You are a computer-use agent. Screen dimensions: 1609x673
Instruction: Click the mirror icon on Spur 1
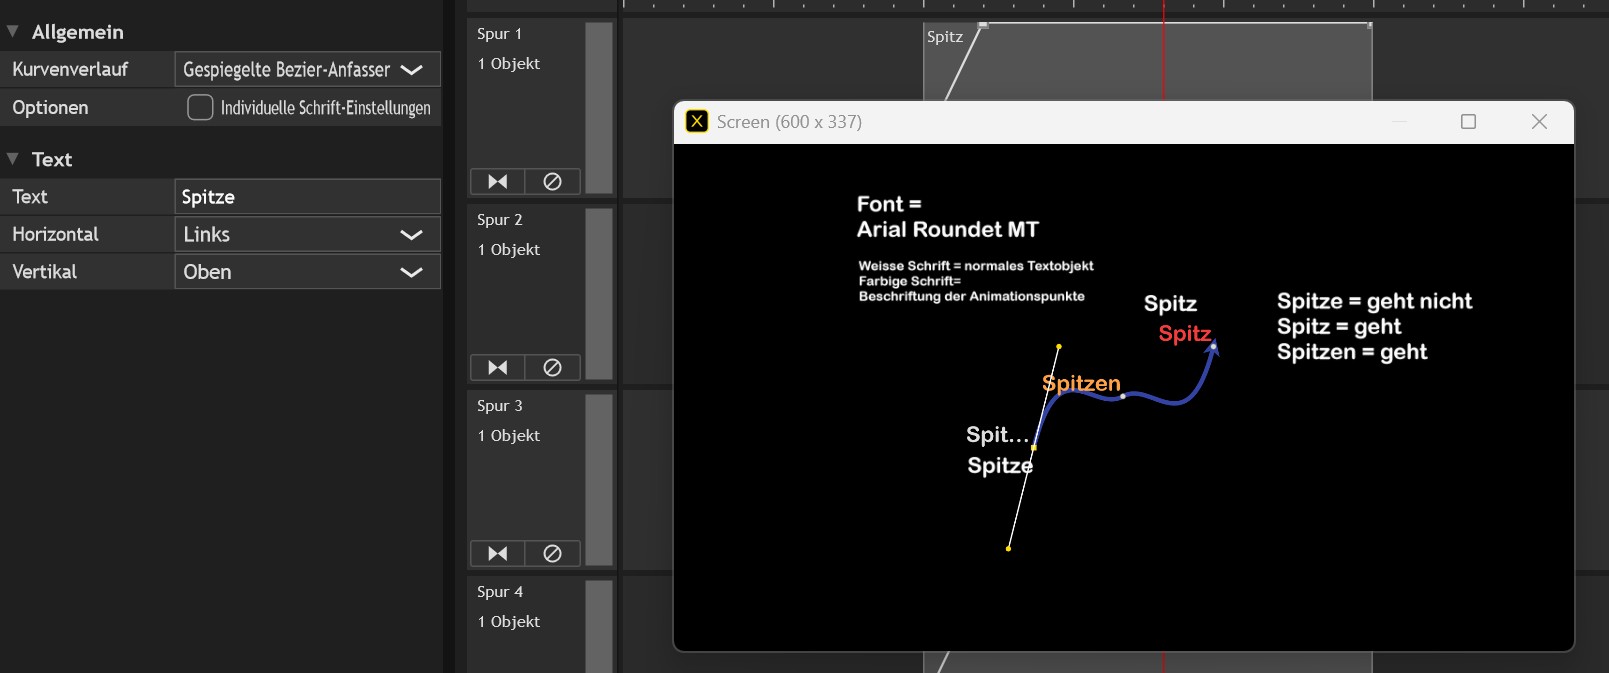498,181
